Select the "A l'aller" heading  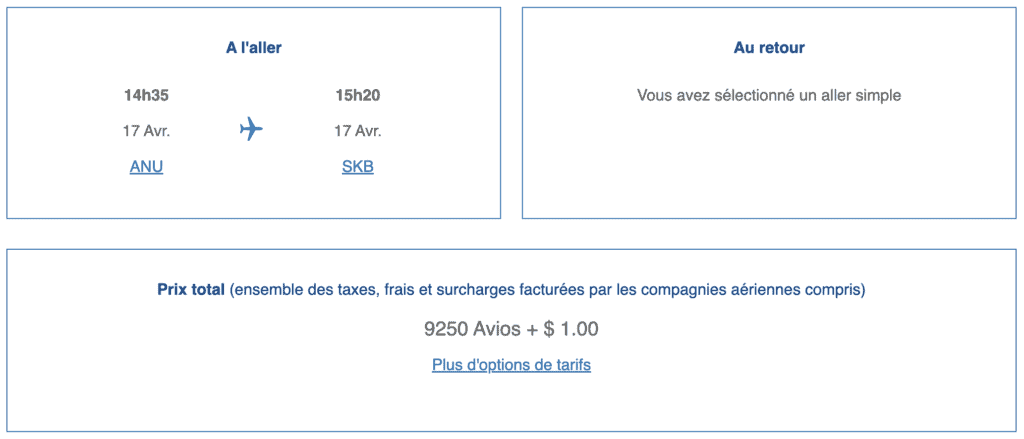pyautogui.click(x=254, y=48)
